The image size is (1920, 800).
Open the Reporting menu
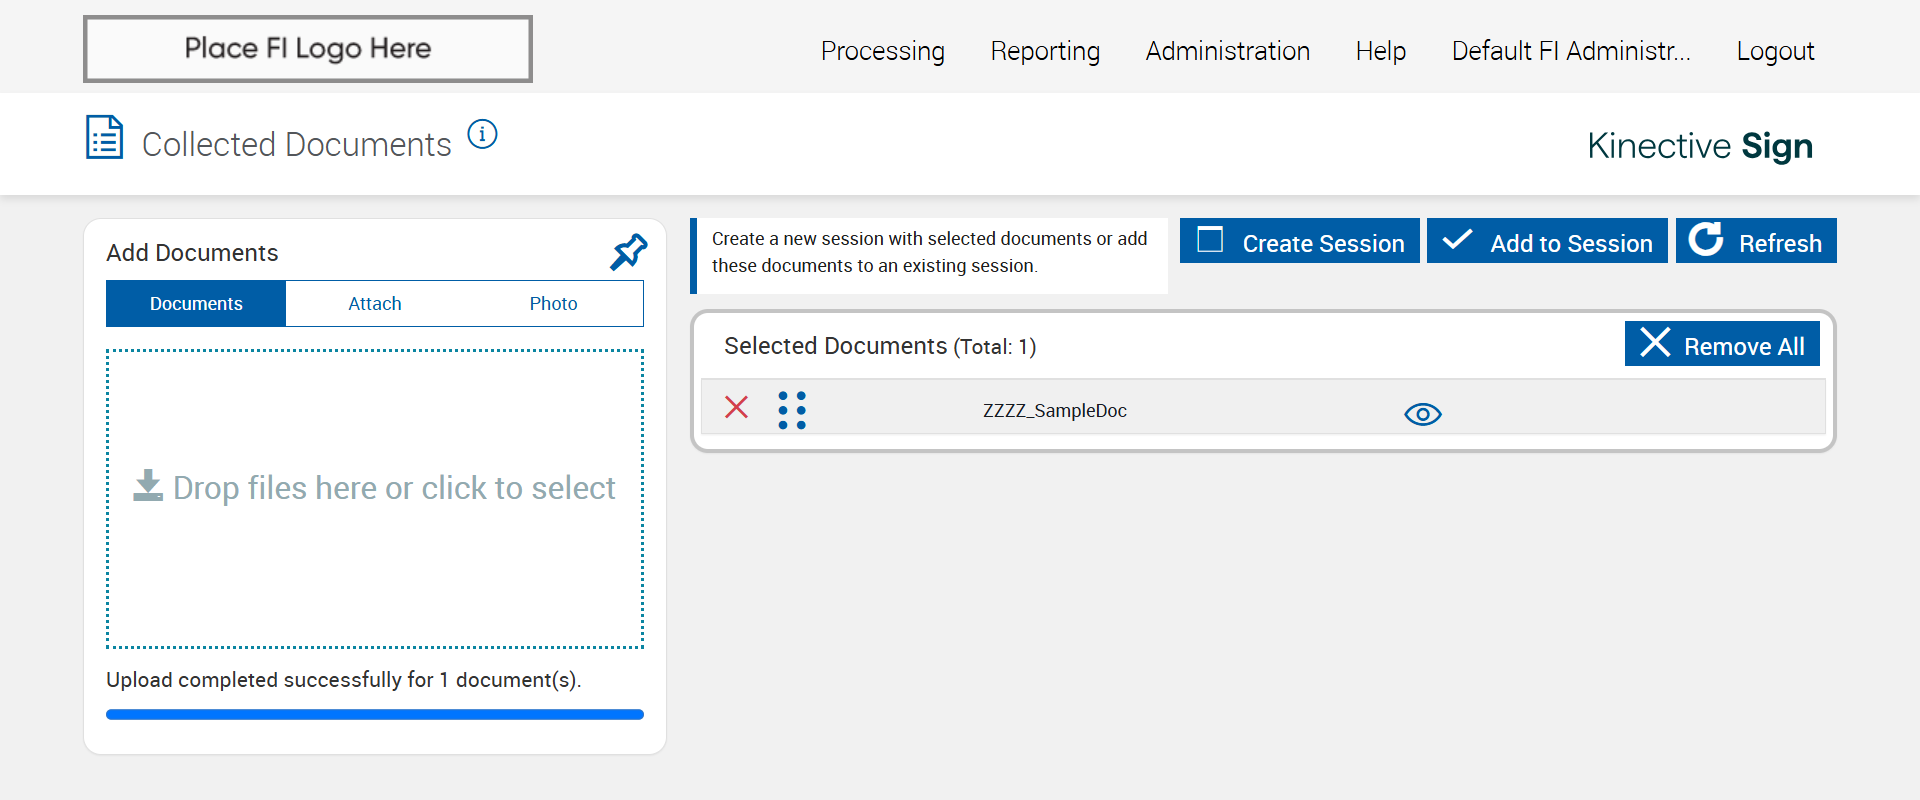point(1045,51)
